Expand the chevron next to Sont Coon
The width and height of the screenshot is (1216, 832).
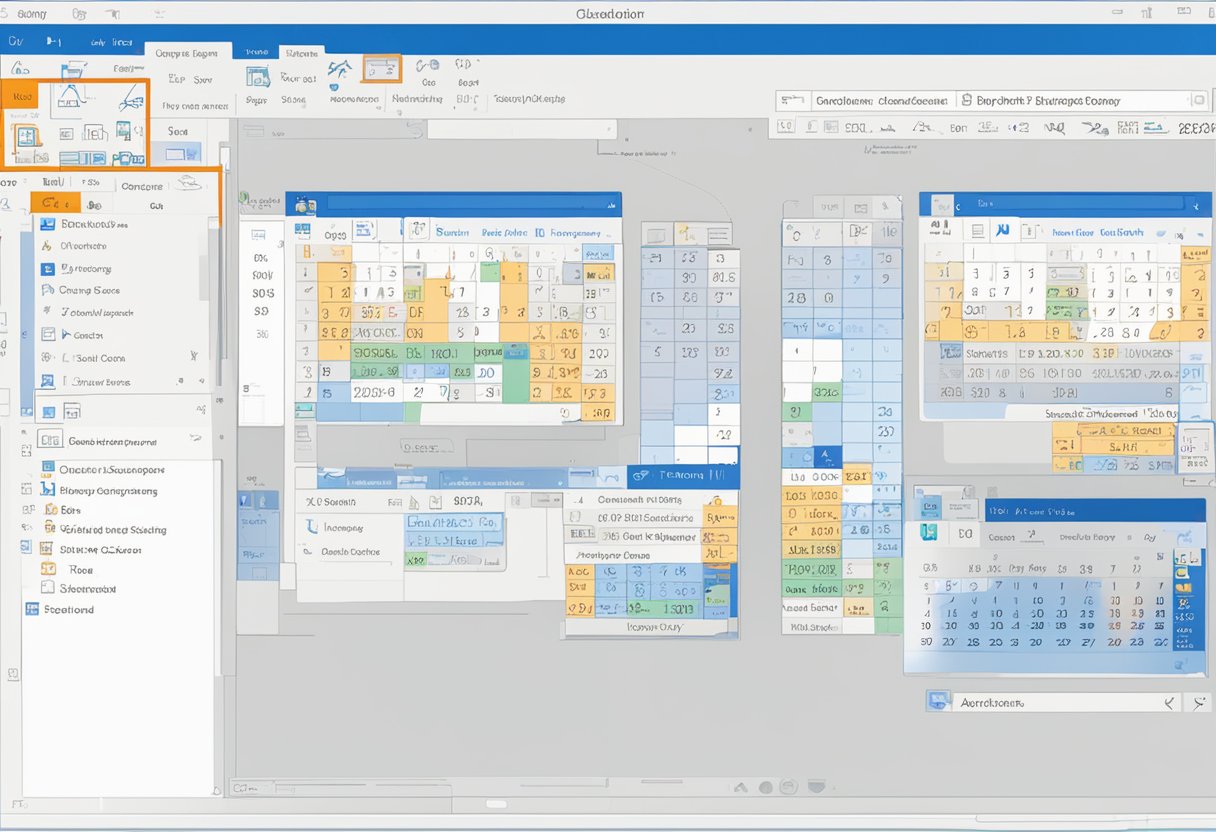(193, 357)
